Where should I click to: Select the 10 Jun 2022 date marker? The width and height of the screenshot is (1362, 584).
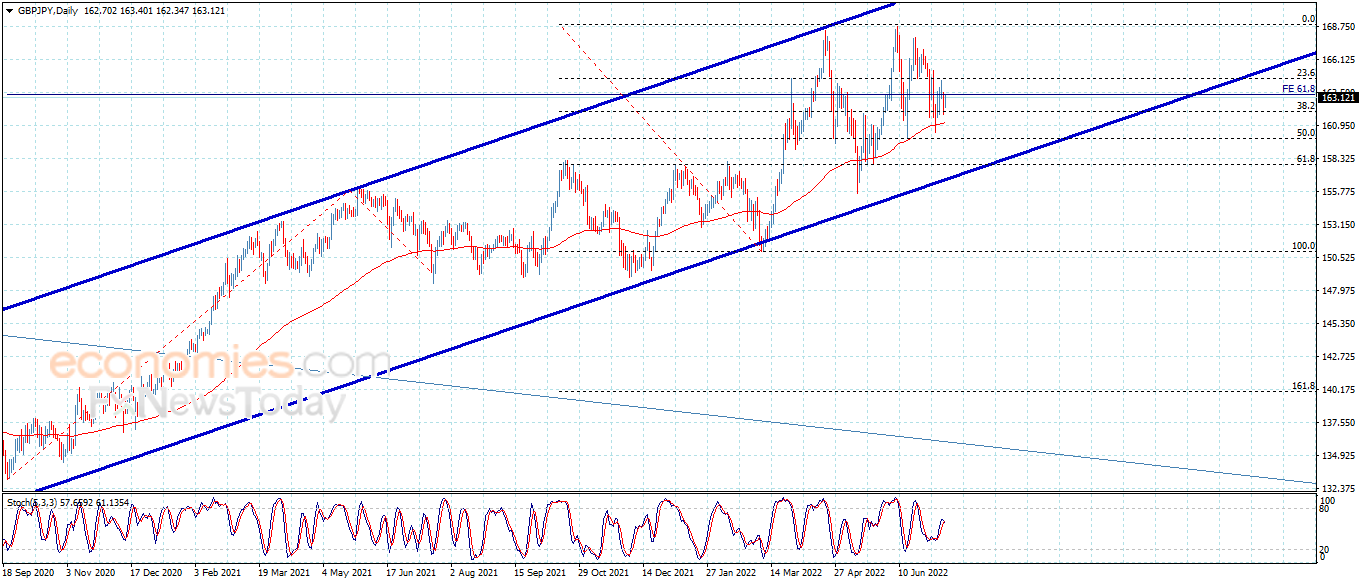point(923,574)
